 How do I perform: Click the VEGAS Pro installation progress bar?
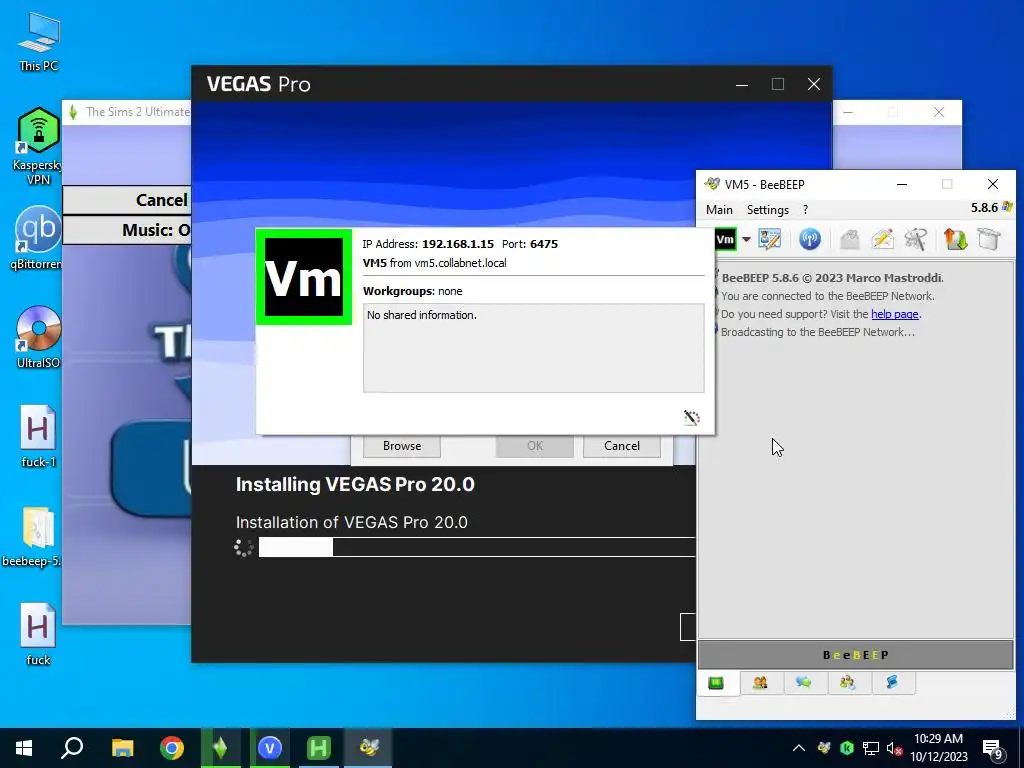pos(477,547)
